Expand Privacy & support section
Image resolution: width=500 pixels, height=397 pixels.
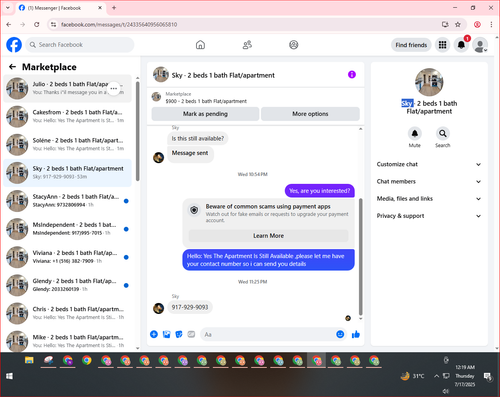[x=429, y=216]
